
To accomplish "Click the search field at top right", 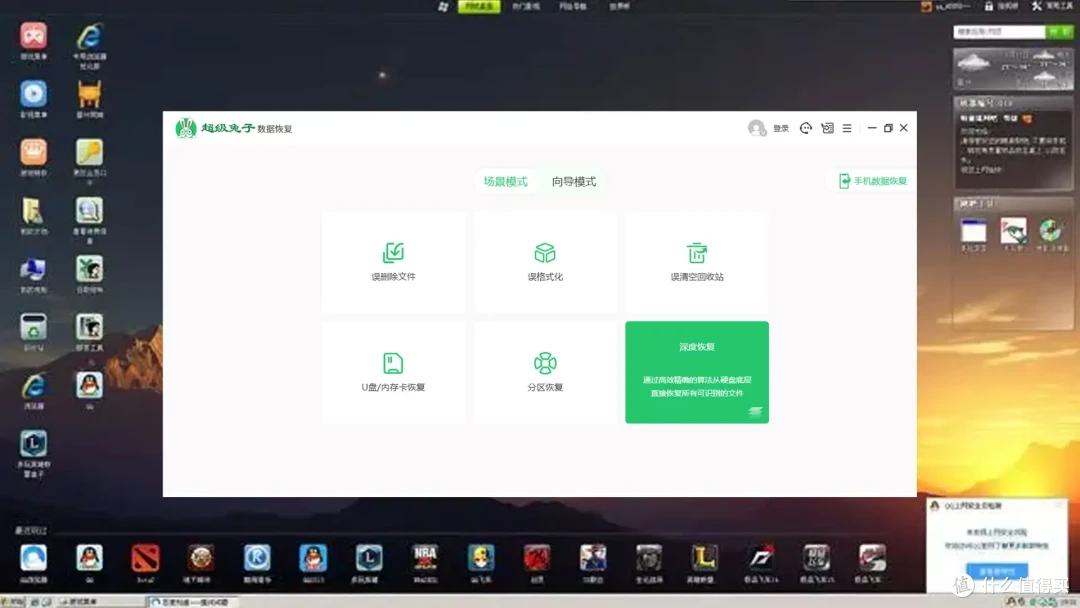I will pyautogui.click(x=999, y=32).
